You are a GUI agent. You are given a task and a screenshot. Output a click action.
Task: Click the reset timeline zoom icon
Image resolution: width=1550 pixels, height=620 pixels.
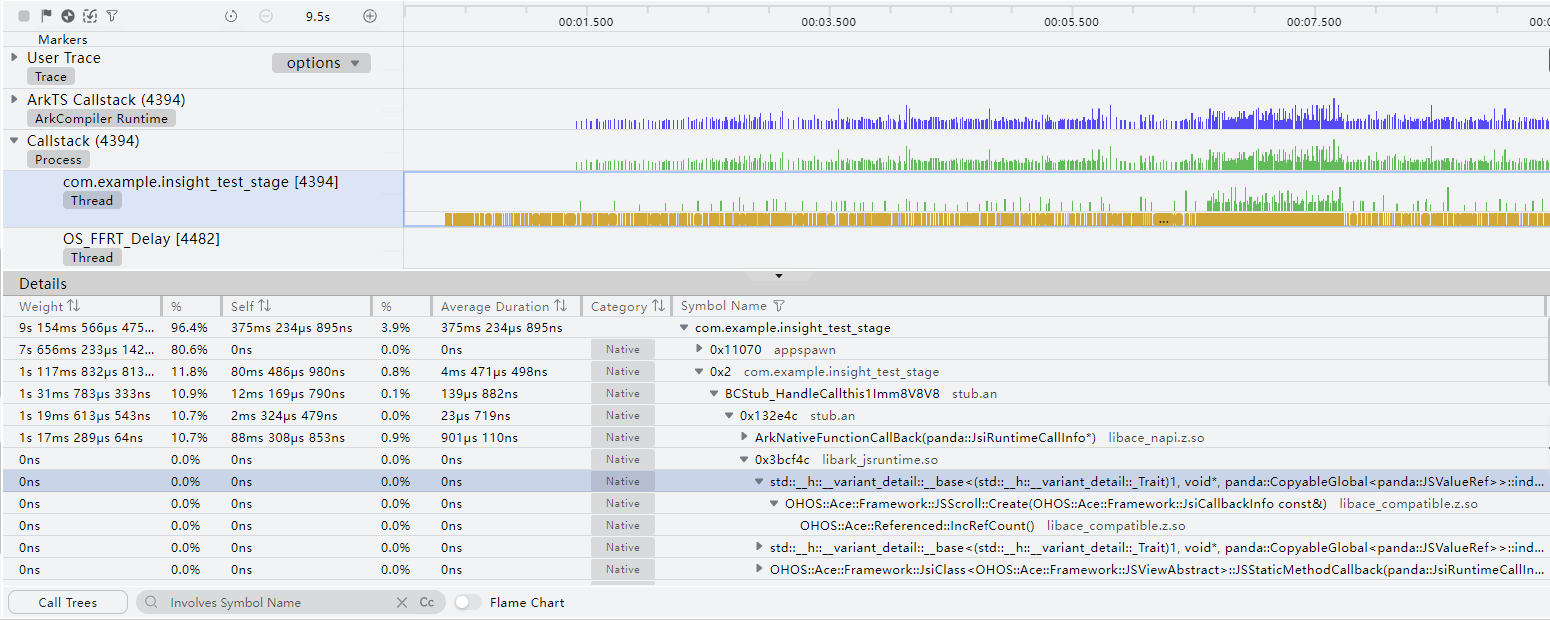point(231,16)
